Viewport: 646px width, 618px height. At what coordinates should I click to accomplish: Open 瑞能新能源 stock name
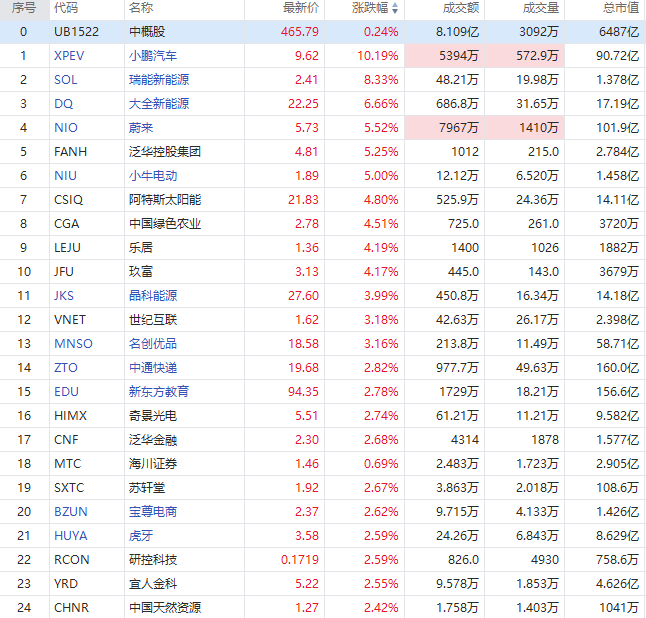(x=159, y=80)
